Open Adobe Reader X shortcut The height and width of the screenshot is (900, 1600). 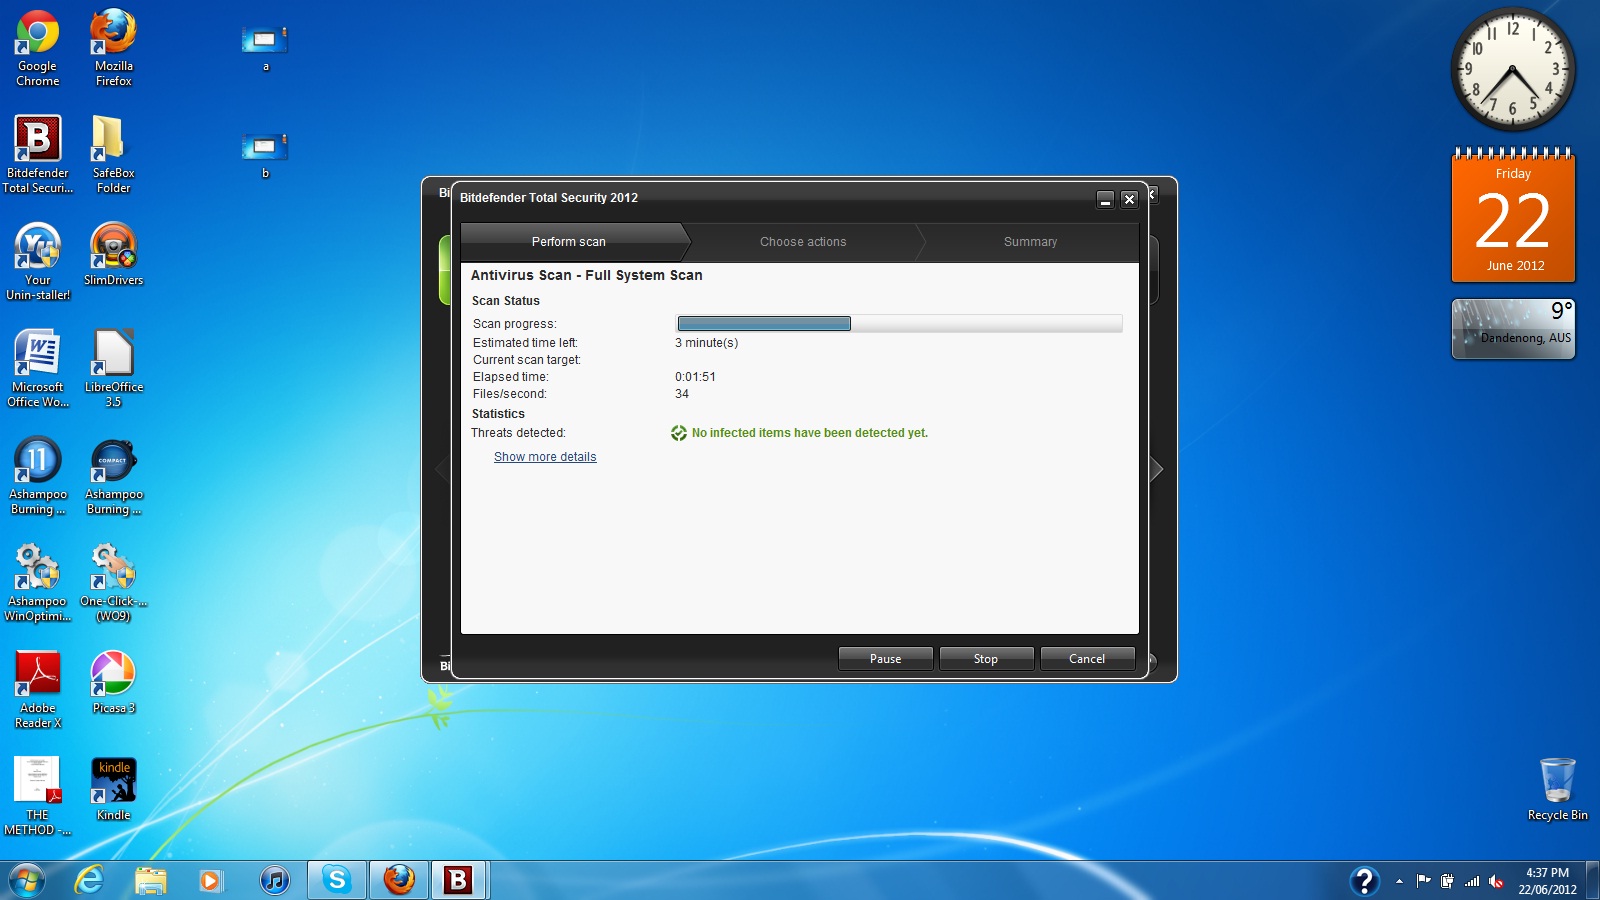tap(38, 689)
